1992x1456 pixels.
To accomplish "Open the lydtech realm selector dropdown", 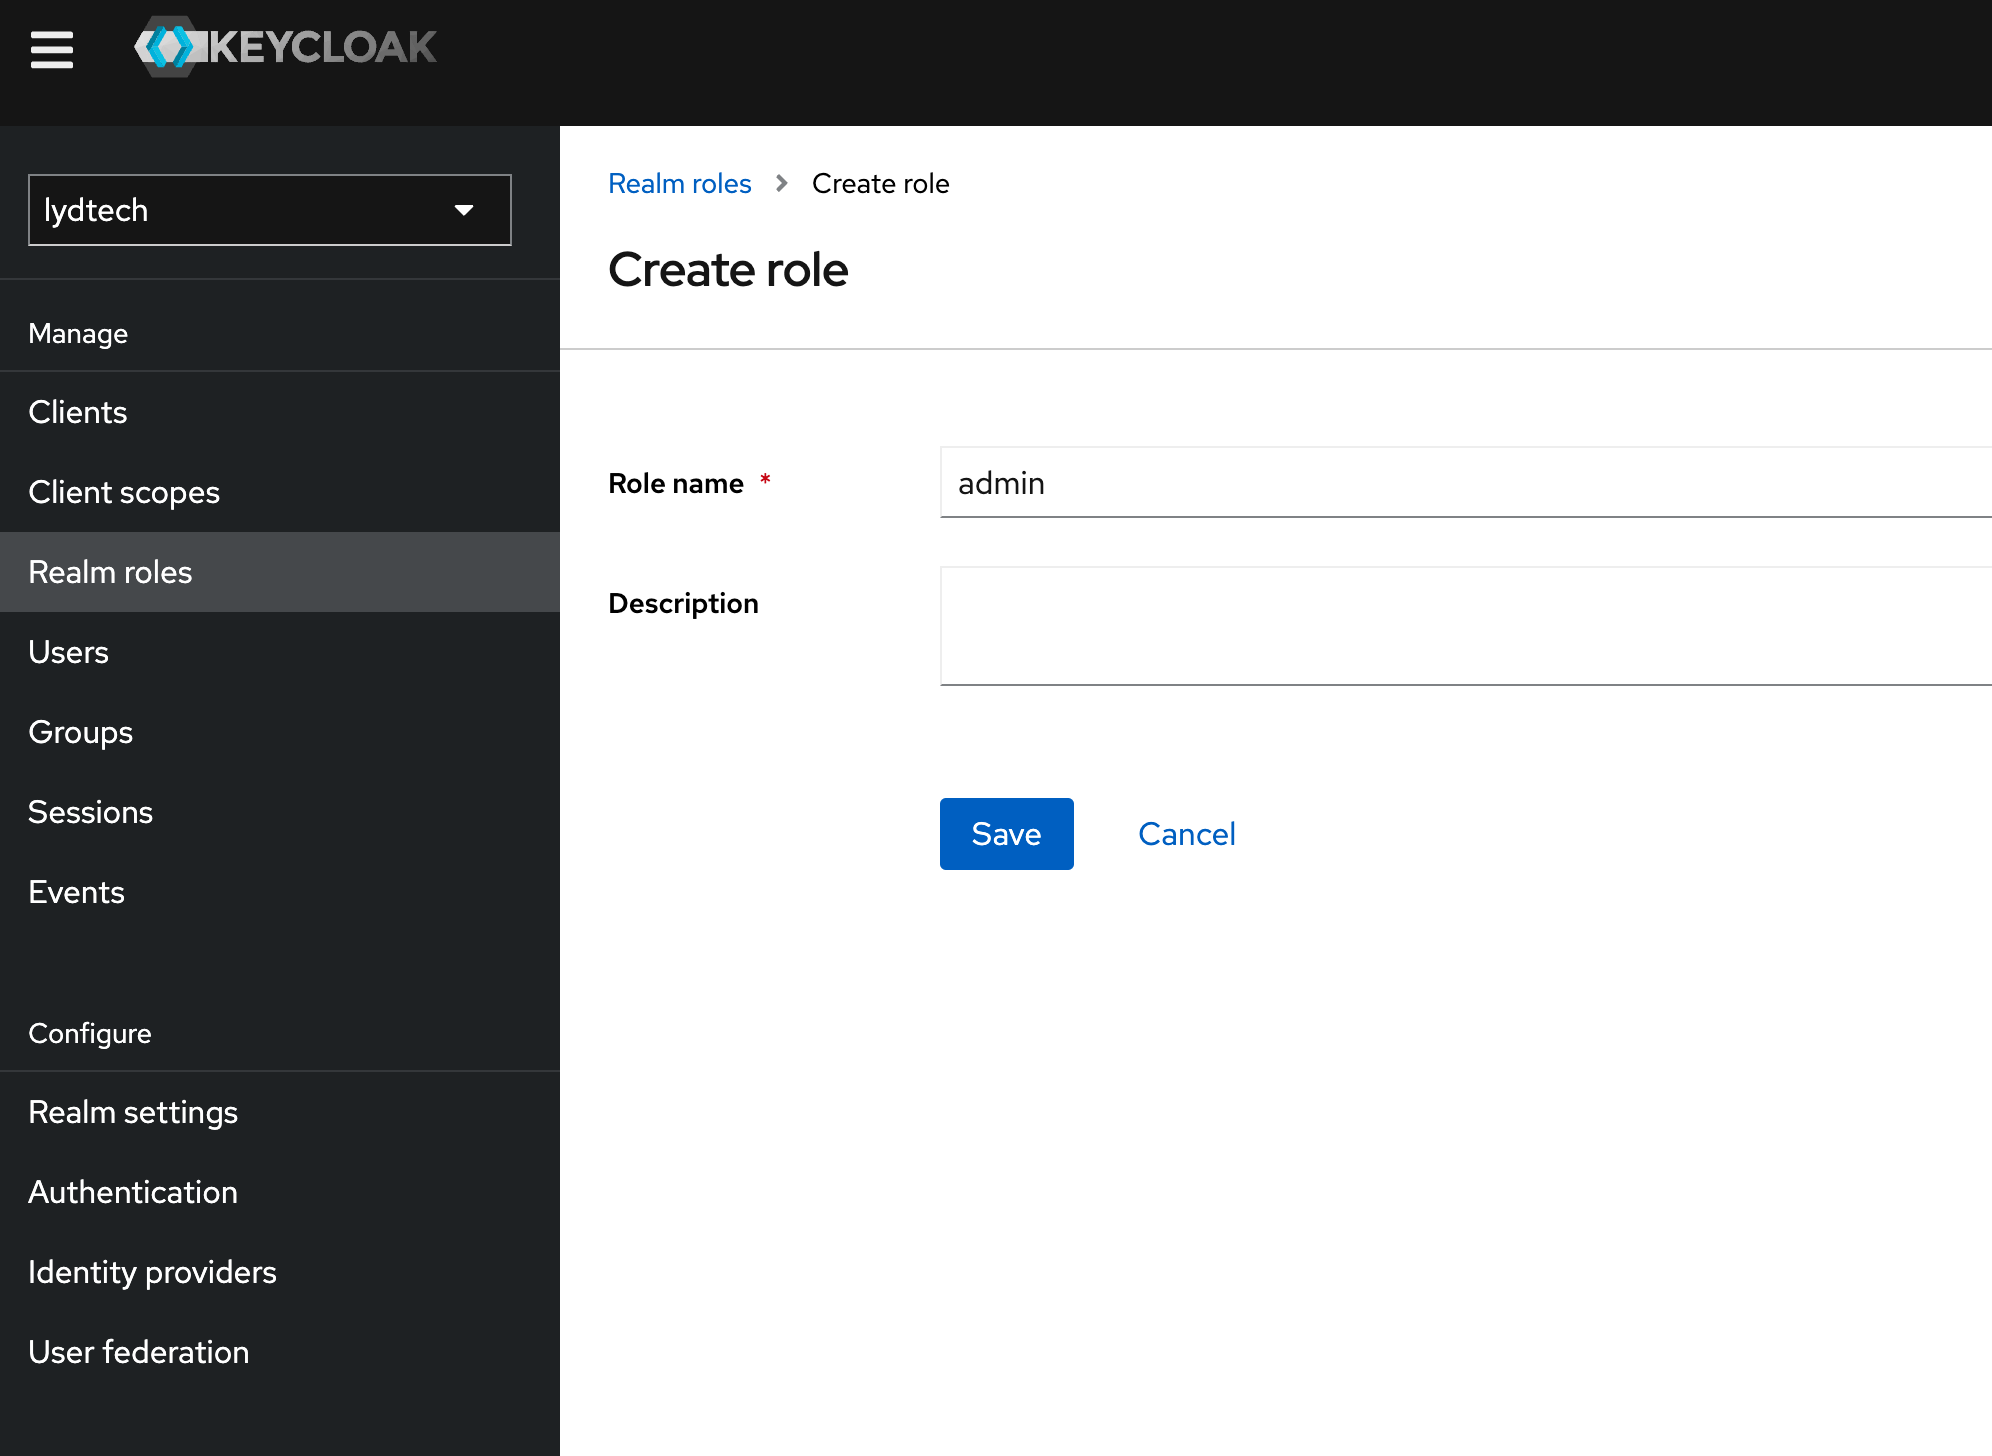I will click(x=270, y=210).
